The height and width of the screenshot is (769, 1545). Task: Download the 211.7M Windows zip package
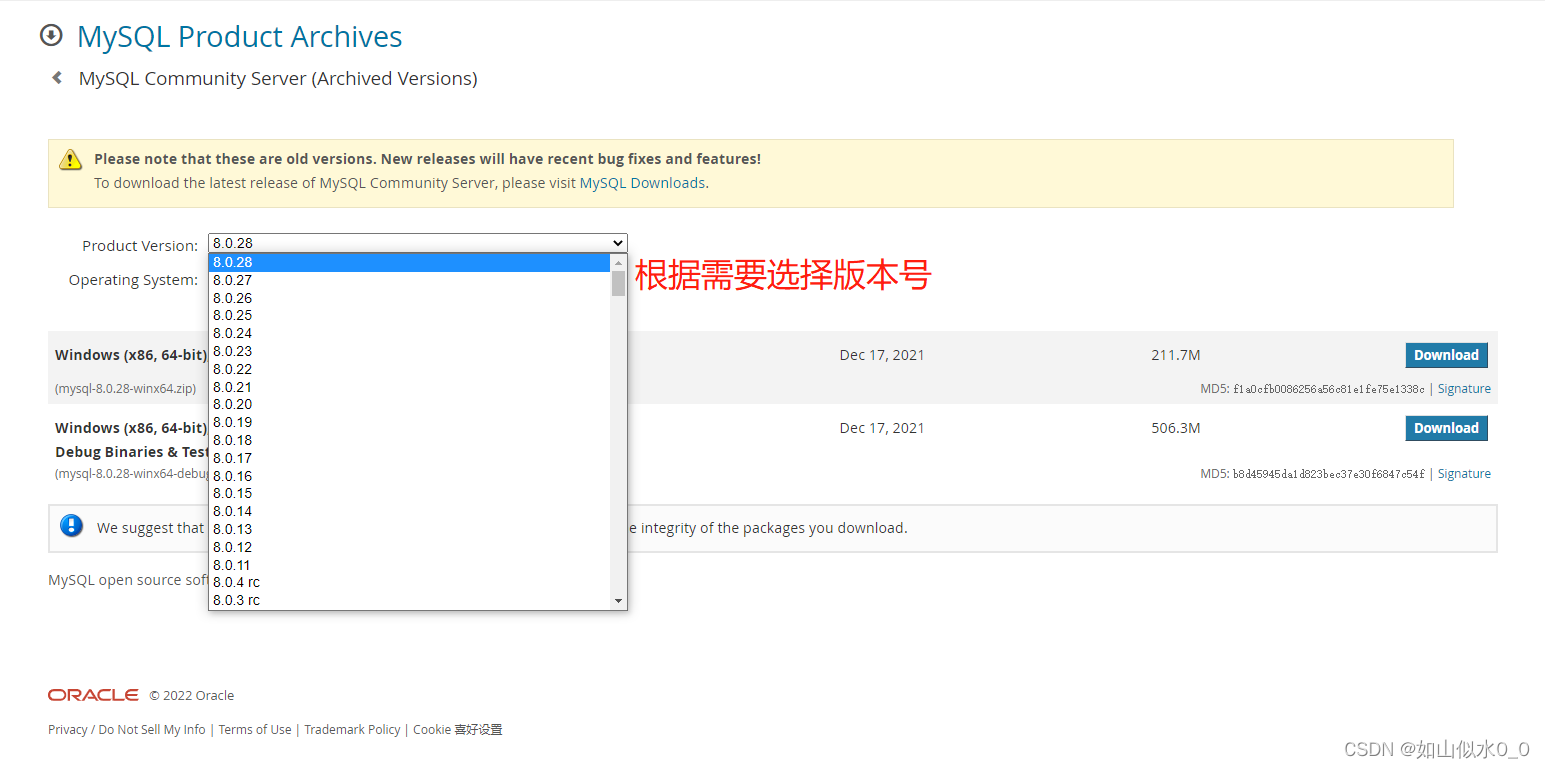1446,355
